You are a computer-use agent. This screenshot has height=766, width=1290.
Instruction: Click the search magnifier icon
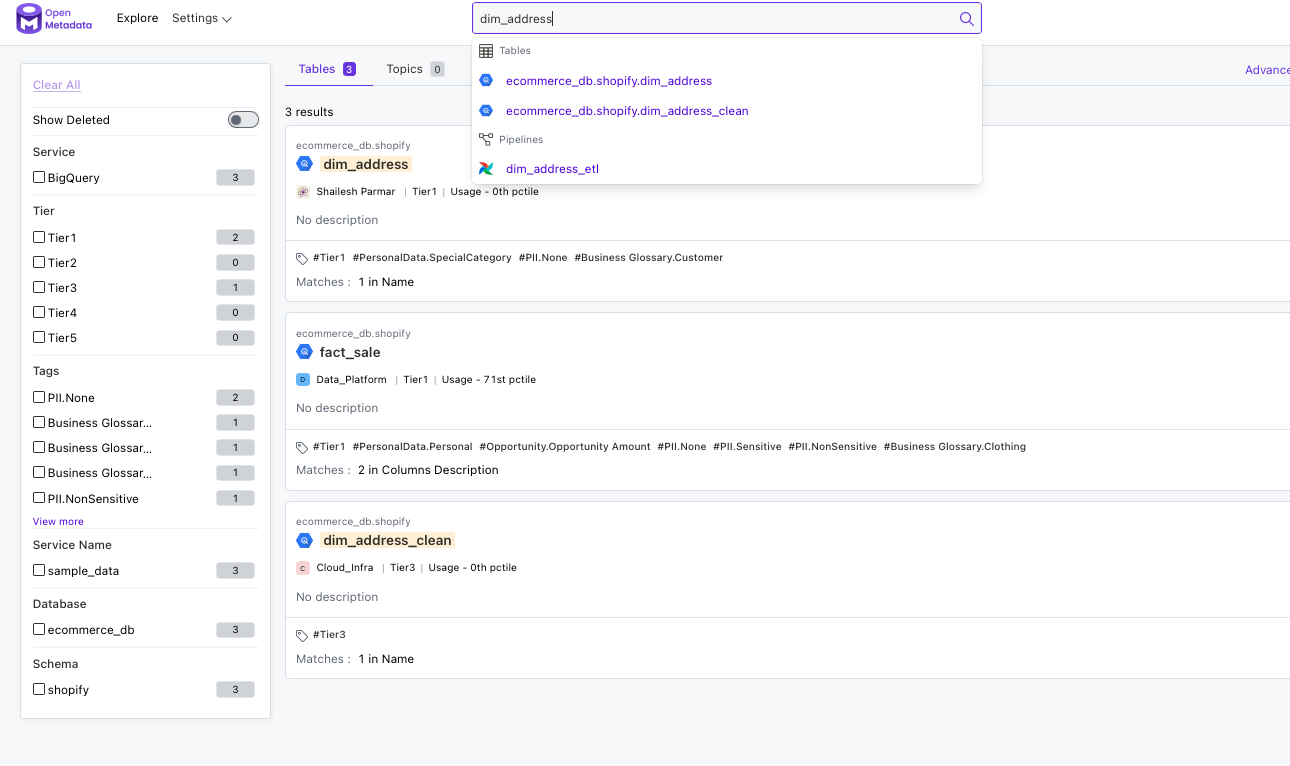click(x=966, y=18)
